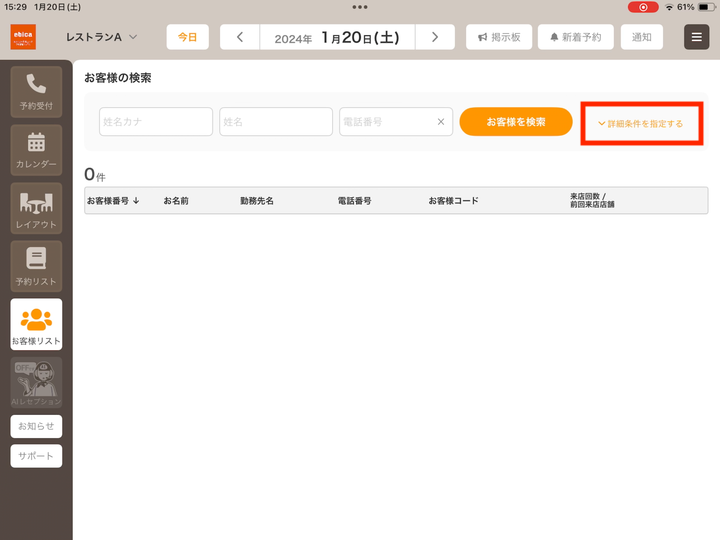Viewport: 720px width, 540px height.
Task: Tap the screen recording indicator
Action: [x=643, y=7]
